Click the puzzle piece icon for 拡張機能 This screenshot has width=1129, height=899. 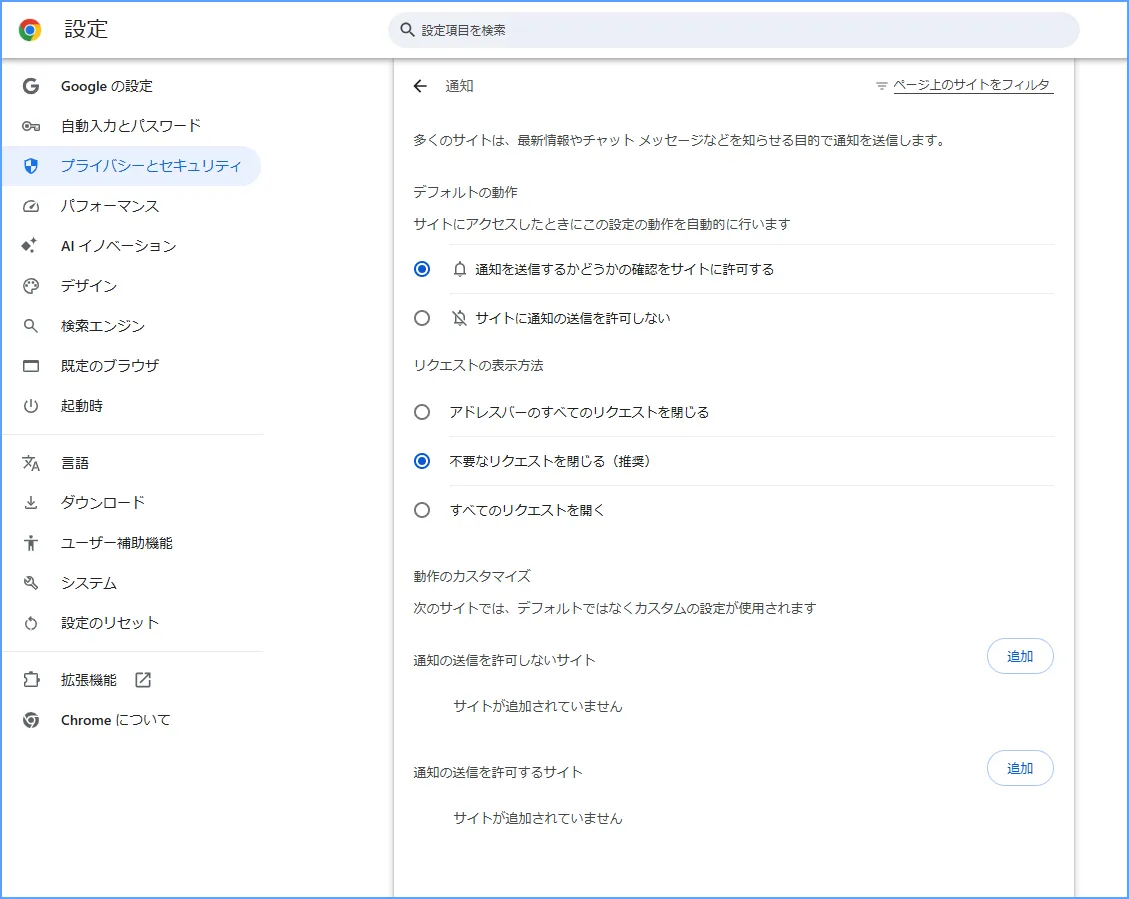pyautogui.click(x=31, y=679)
